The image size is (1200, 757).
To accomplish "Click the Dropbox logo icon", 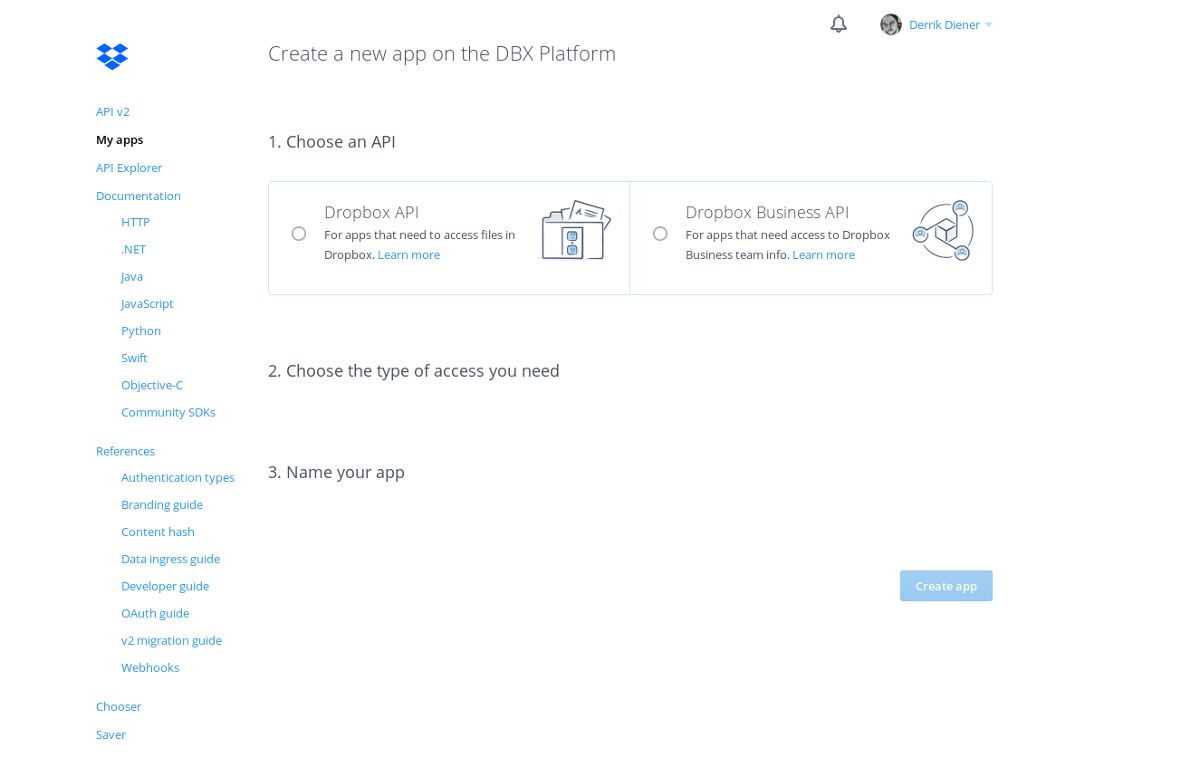I will tap(112, 57).
